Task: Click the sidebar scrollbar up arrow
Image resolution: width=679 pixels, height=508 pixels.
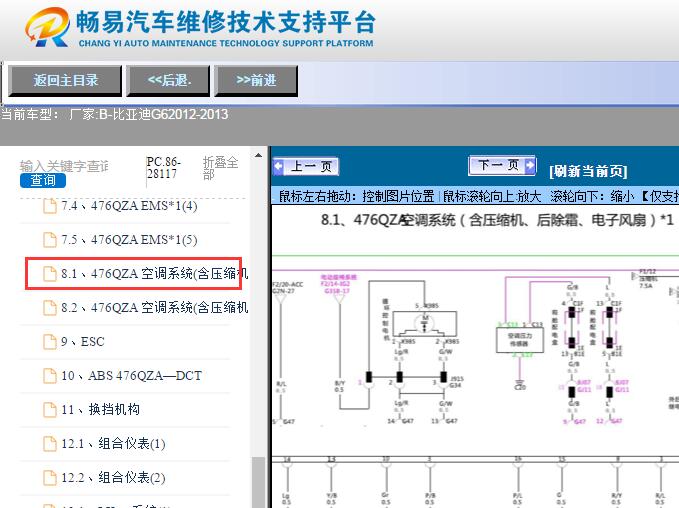Action: [x=259, y=155]
